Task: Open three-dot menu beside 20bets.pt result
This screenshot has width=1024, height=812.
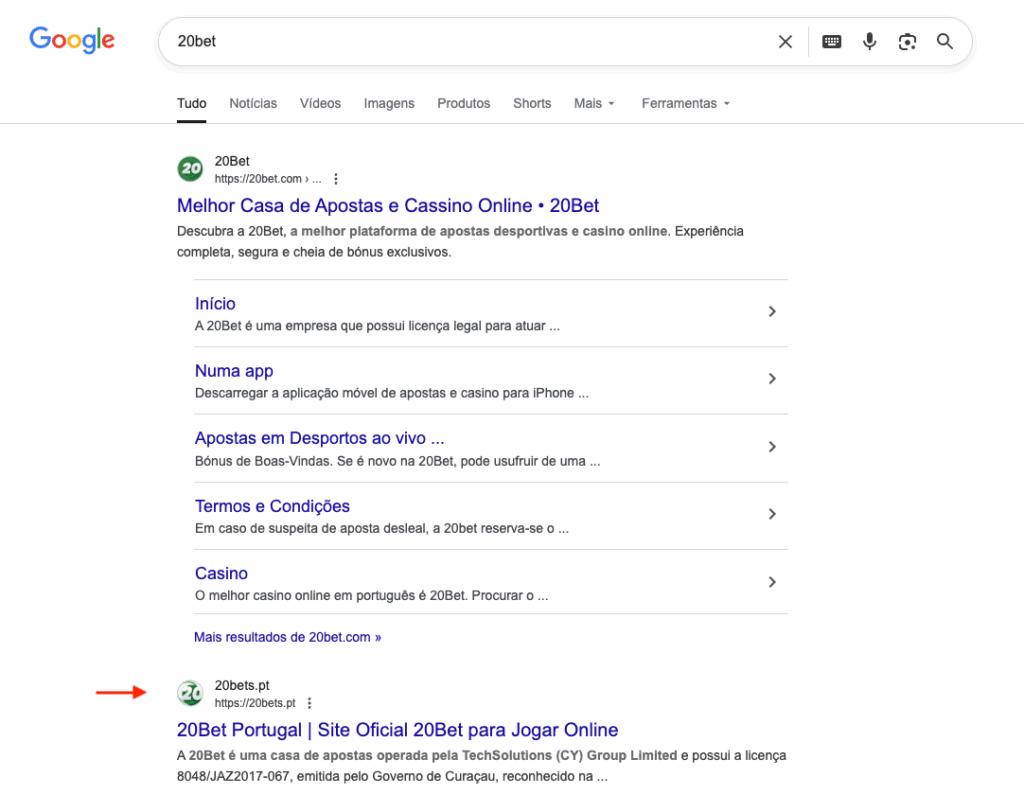Action: [x=309, y=703]
